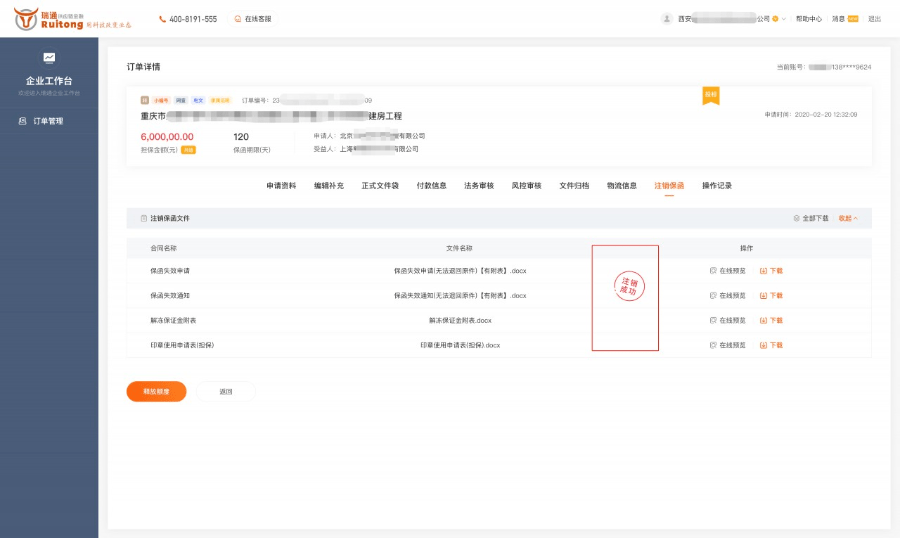This screenshot has height=538, width=900.
Task: Download the 保函失效申请 file
Action: (x=771, y=270)
